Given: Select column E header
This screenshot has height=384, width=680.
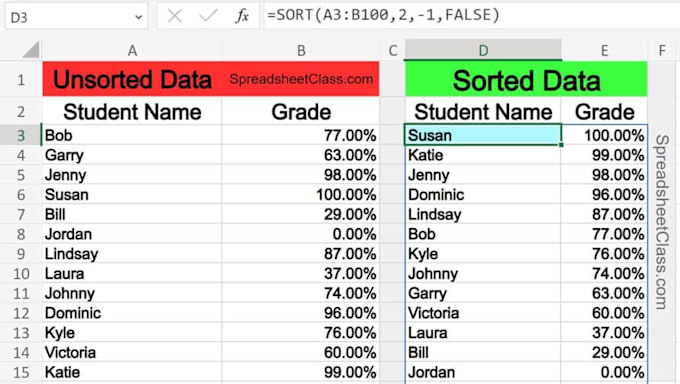Looking at the screenshot, I should (x=604, y=50).
